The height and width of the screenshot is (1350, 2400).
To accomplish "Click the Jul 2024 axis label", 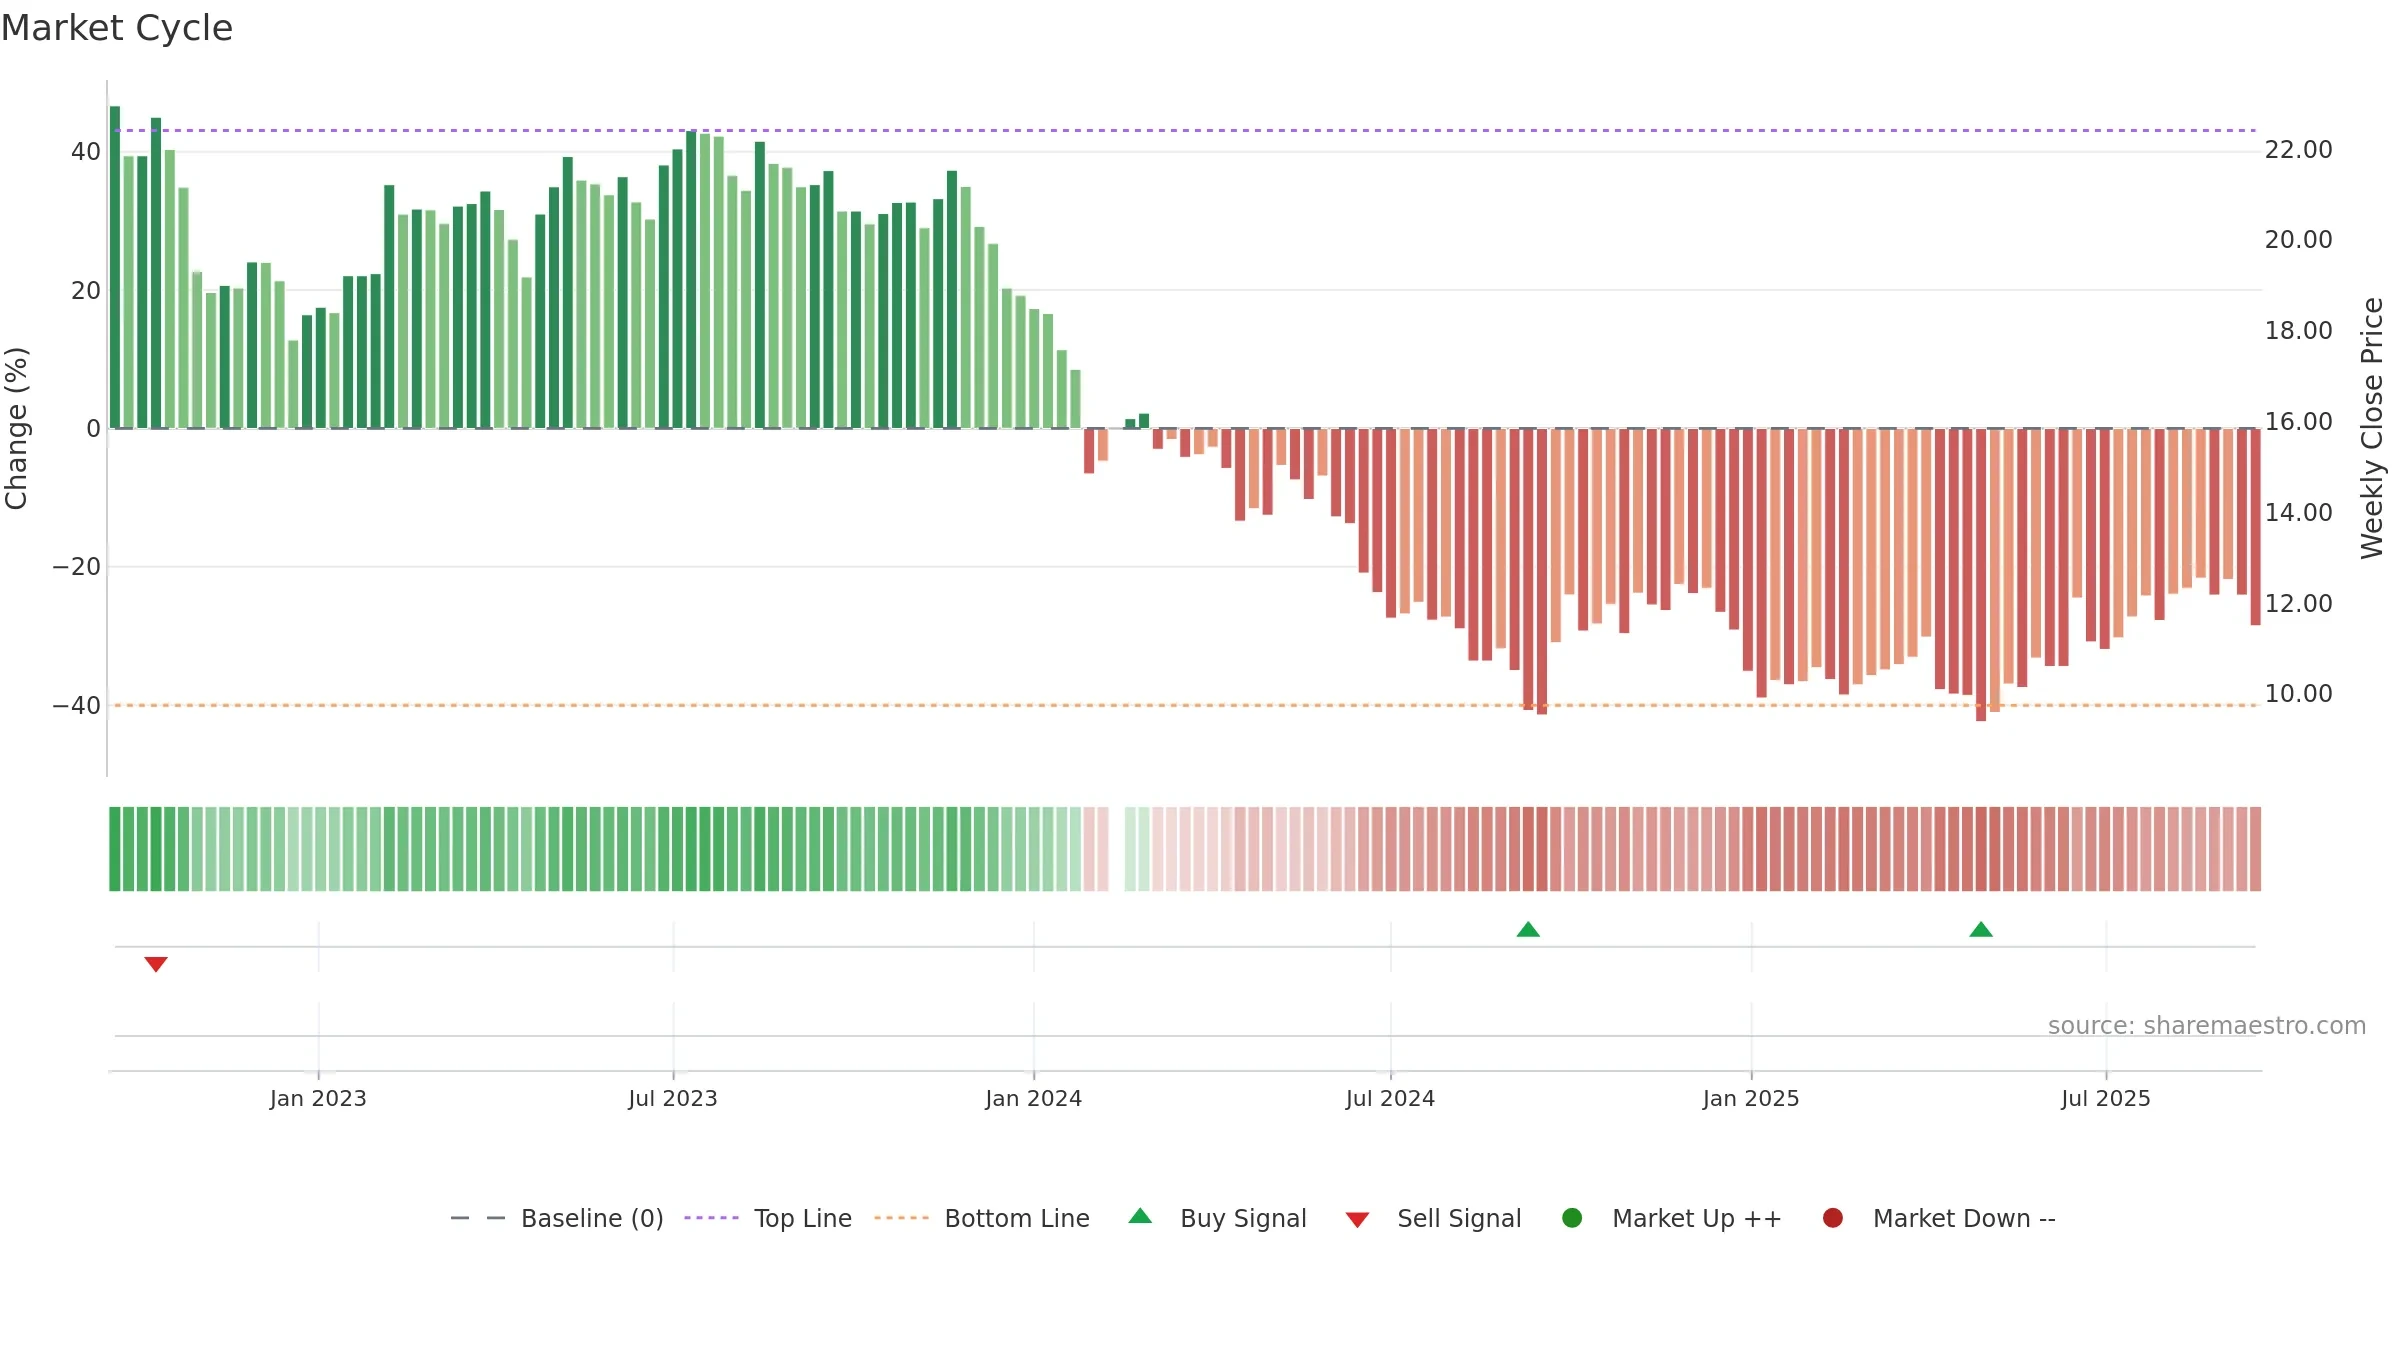I will (x=1390, y=1099).
